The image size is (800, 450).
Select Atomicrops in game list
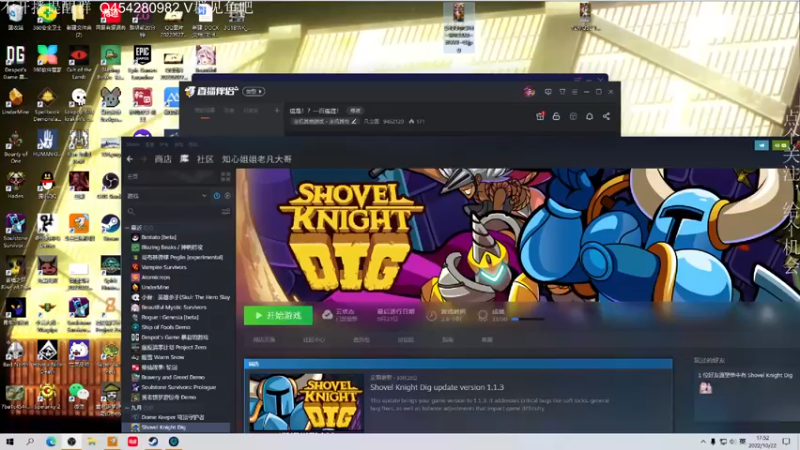click(156, 277)
